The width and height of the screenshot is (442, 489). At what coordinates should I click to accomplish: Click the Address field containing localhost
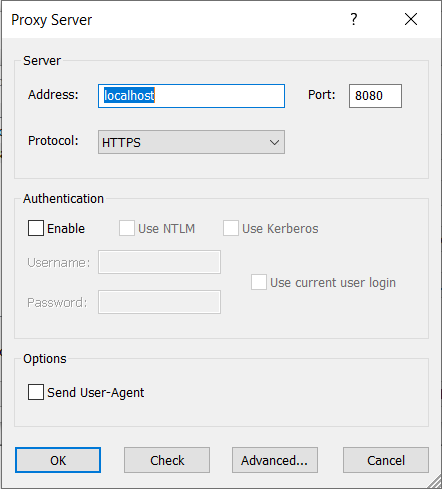[191, 96]
